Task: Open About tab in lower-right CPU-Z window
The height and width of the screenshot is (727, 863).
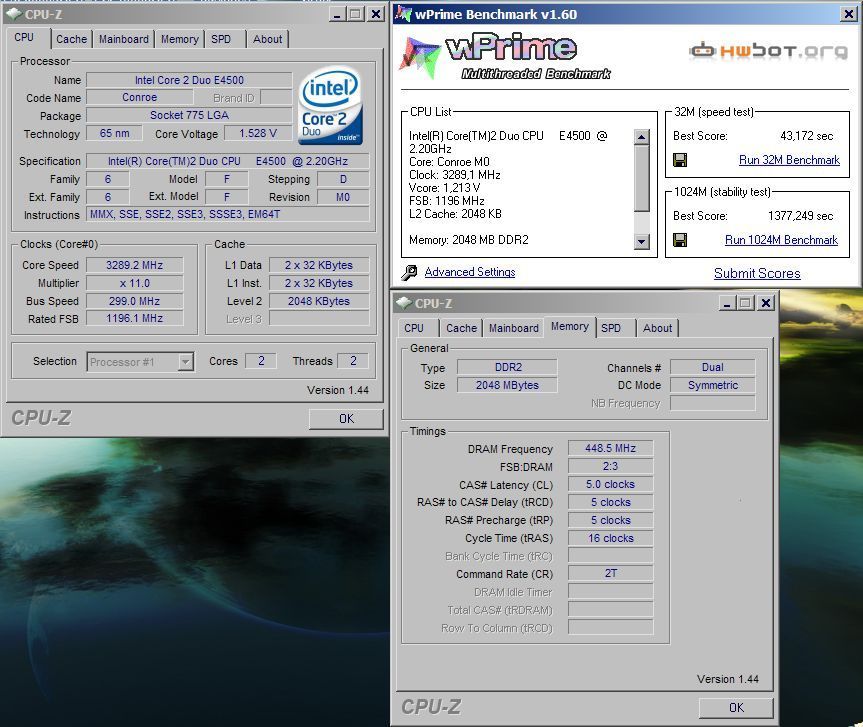Action: 658,328
